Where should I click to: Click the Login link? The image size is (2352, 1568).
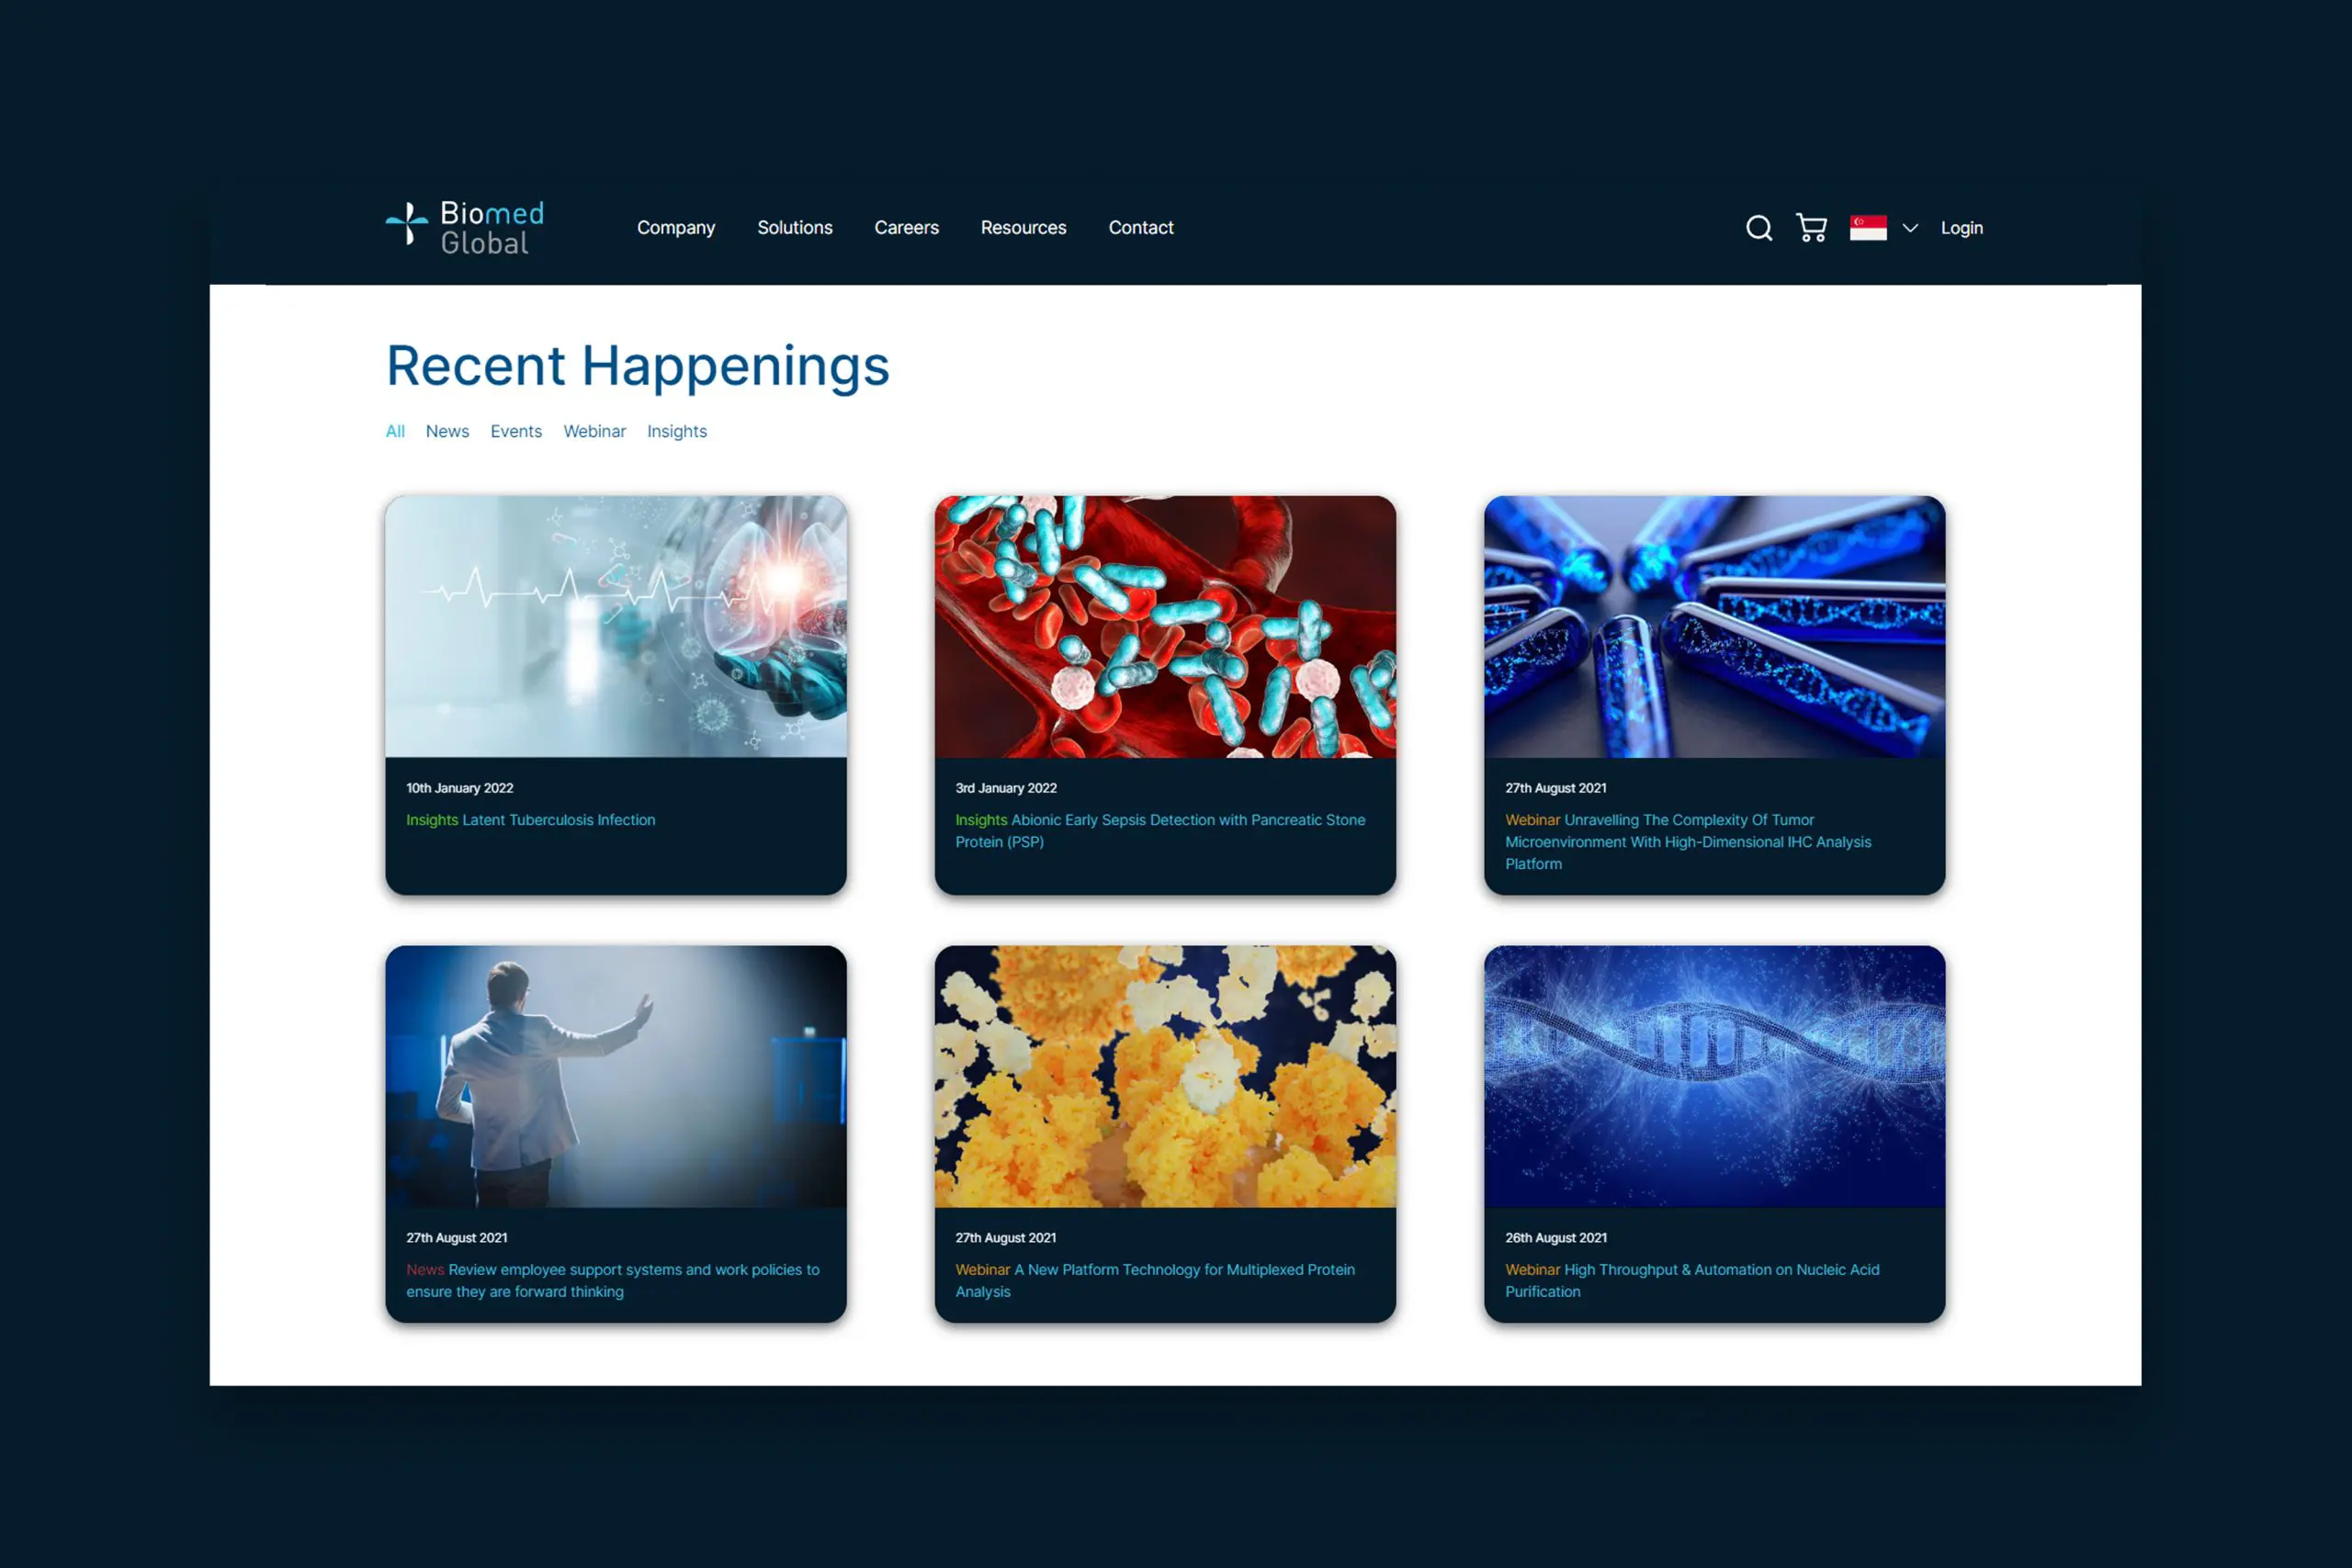(1961, 228)
